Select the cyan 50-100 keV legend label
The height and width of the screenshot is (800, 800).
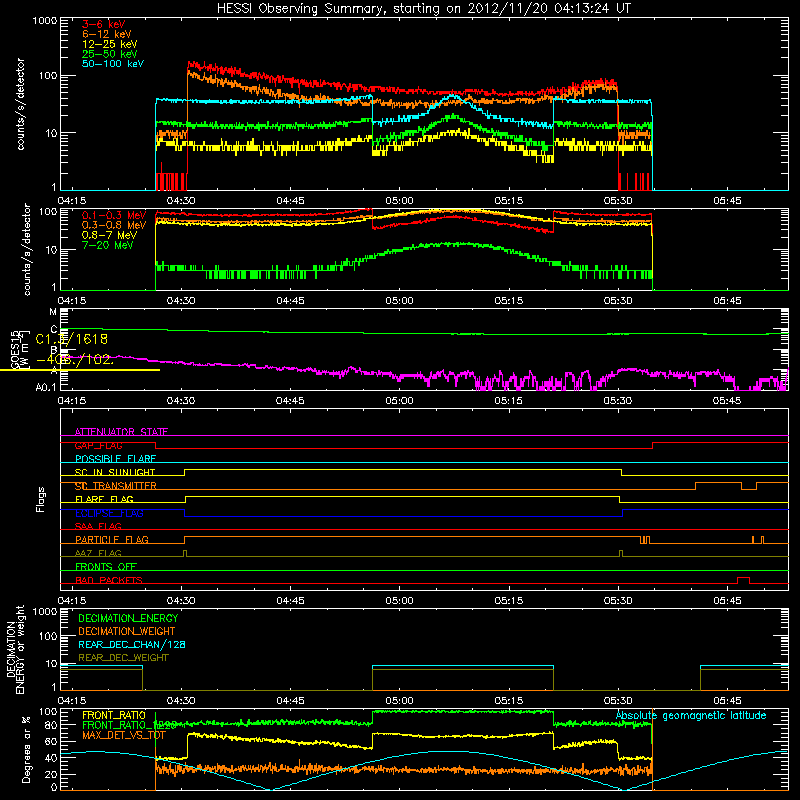click(113, 64)
